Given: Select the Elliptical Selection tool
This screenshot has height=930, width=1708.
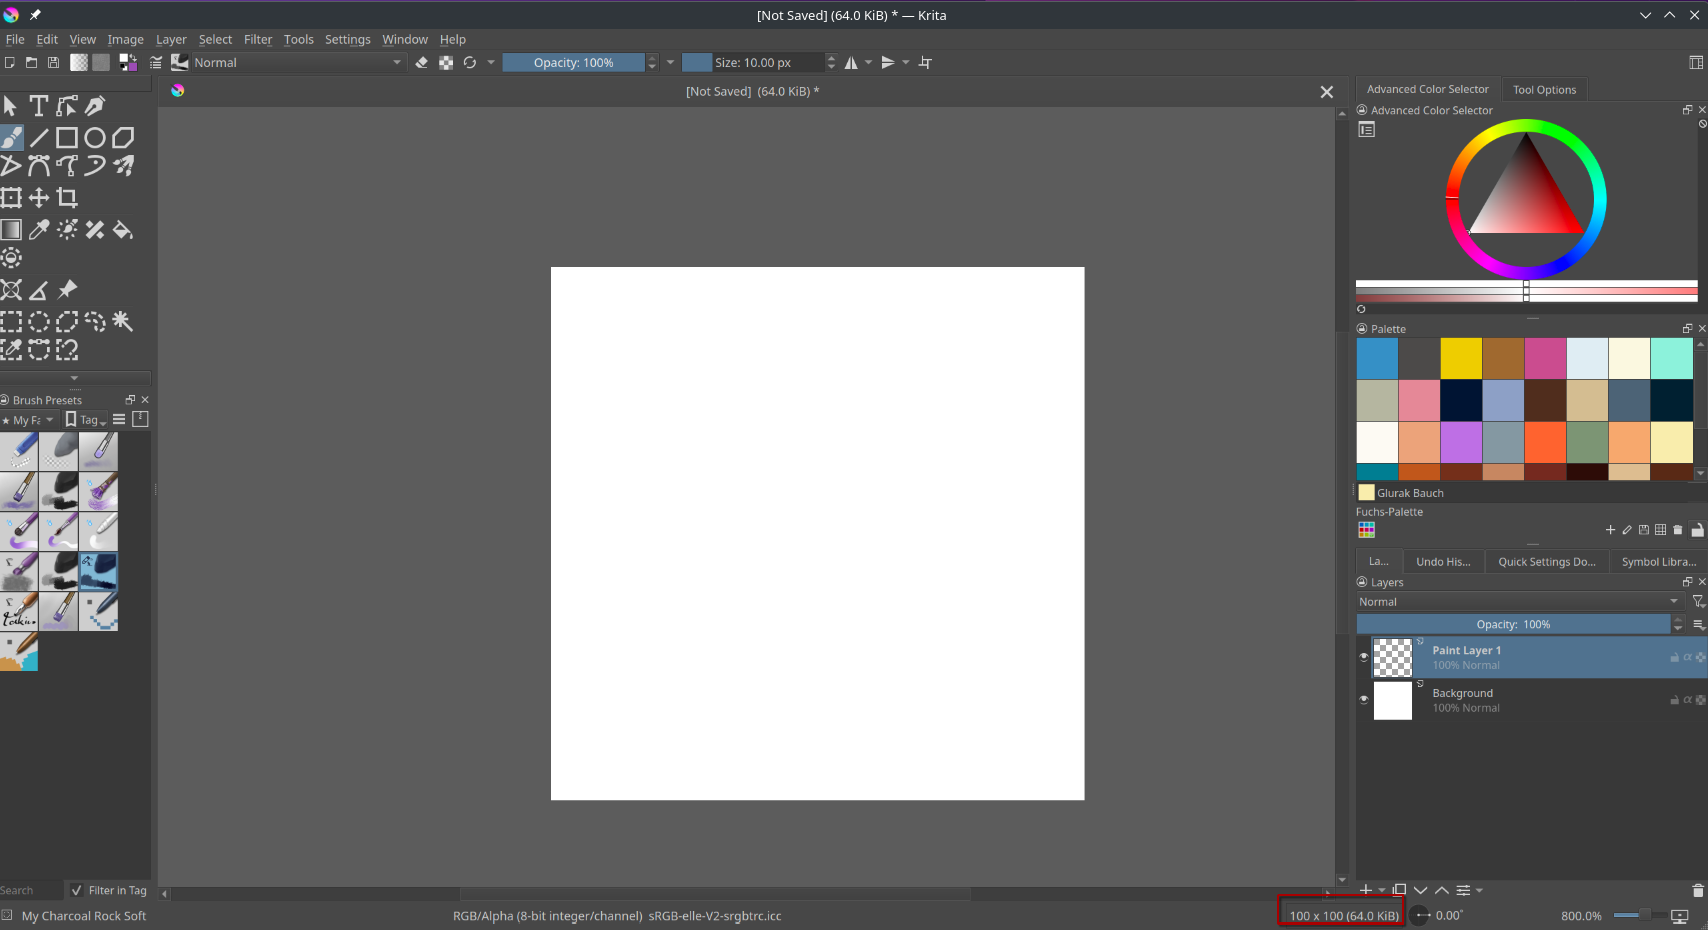Looking at the screenshot, I should coord(39,321).
